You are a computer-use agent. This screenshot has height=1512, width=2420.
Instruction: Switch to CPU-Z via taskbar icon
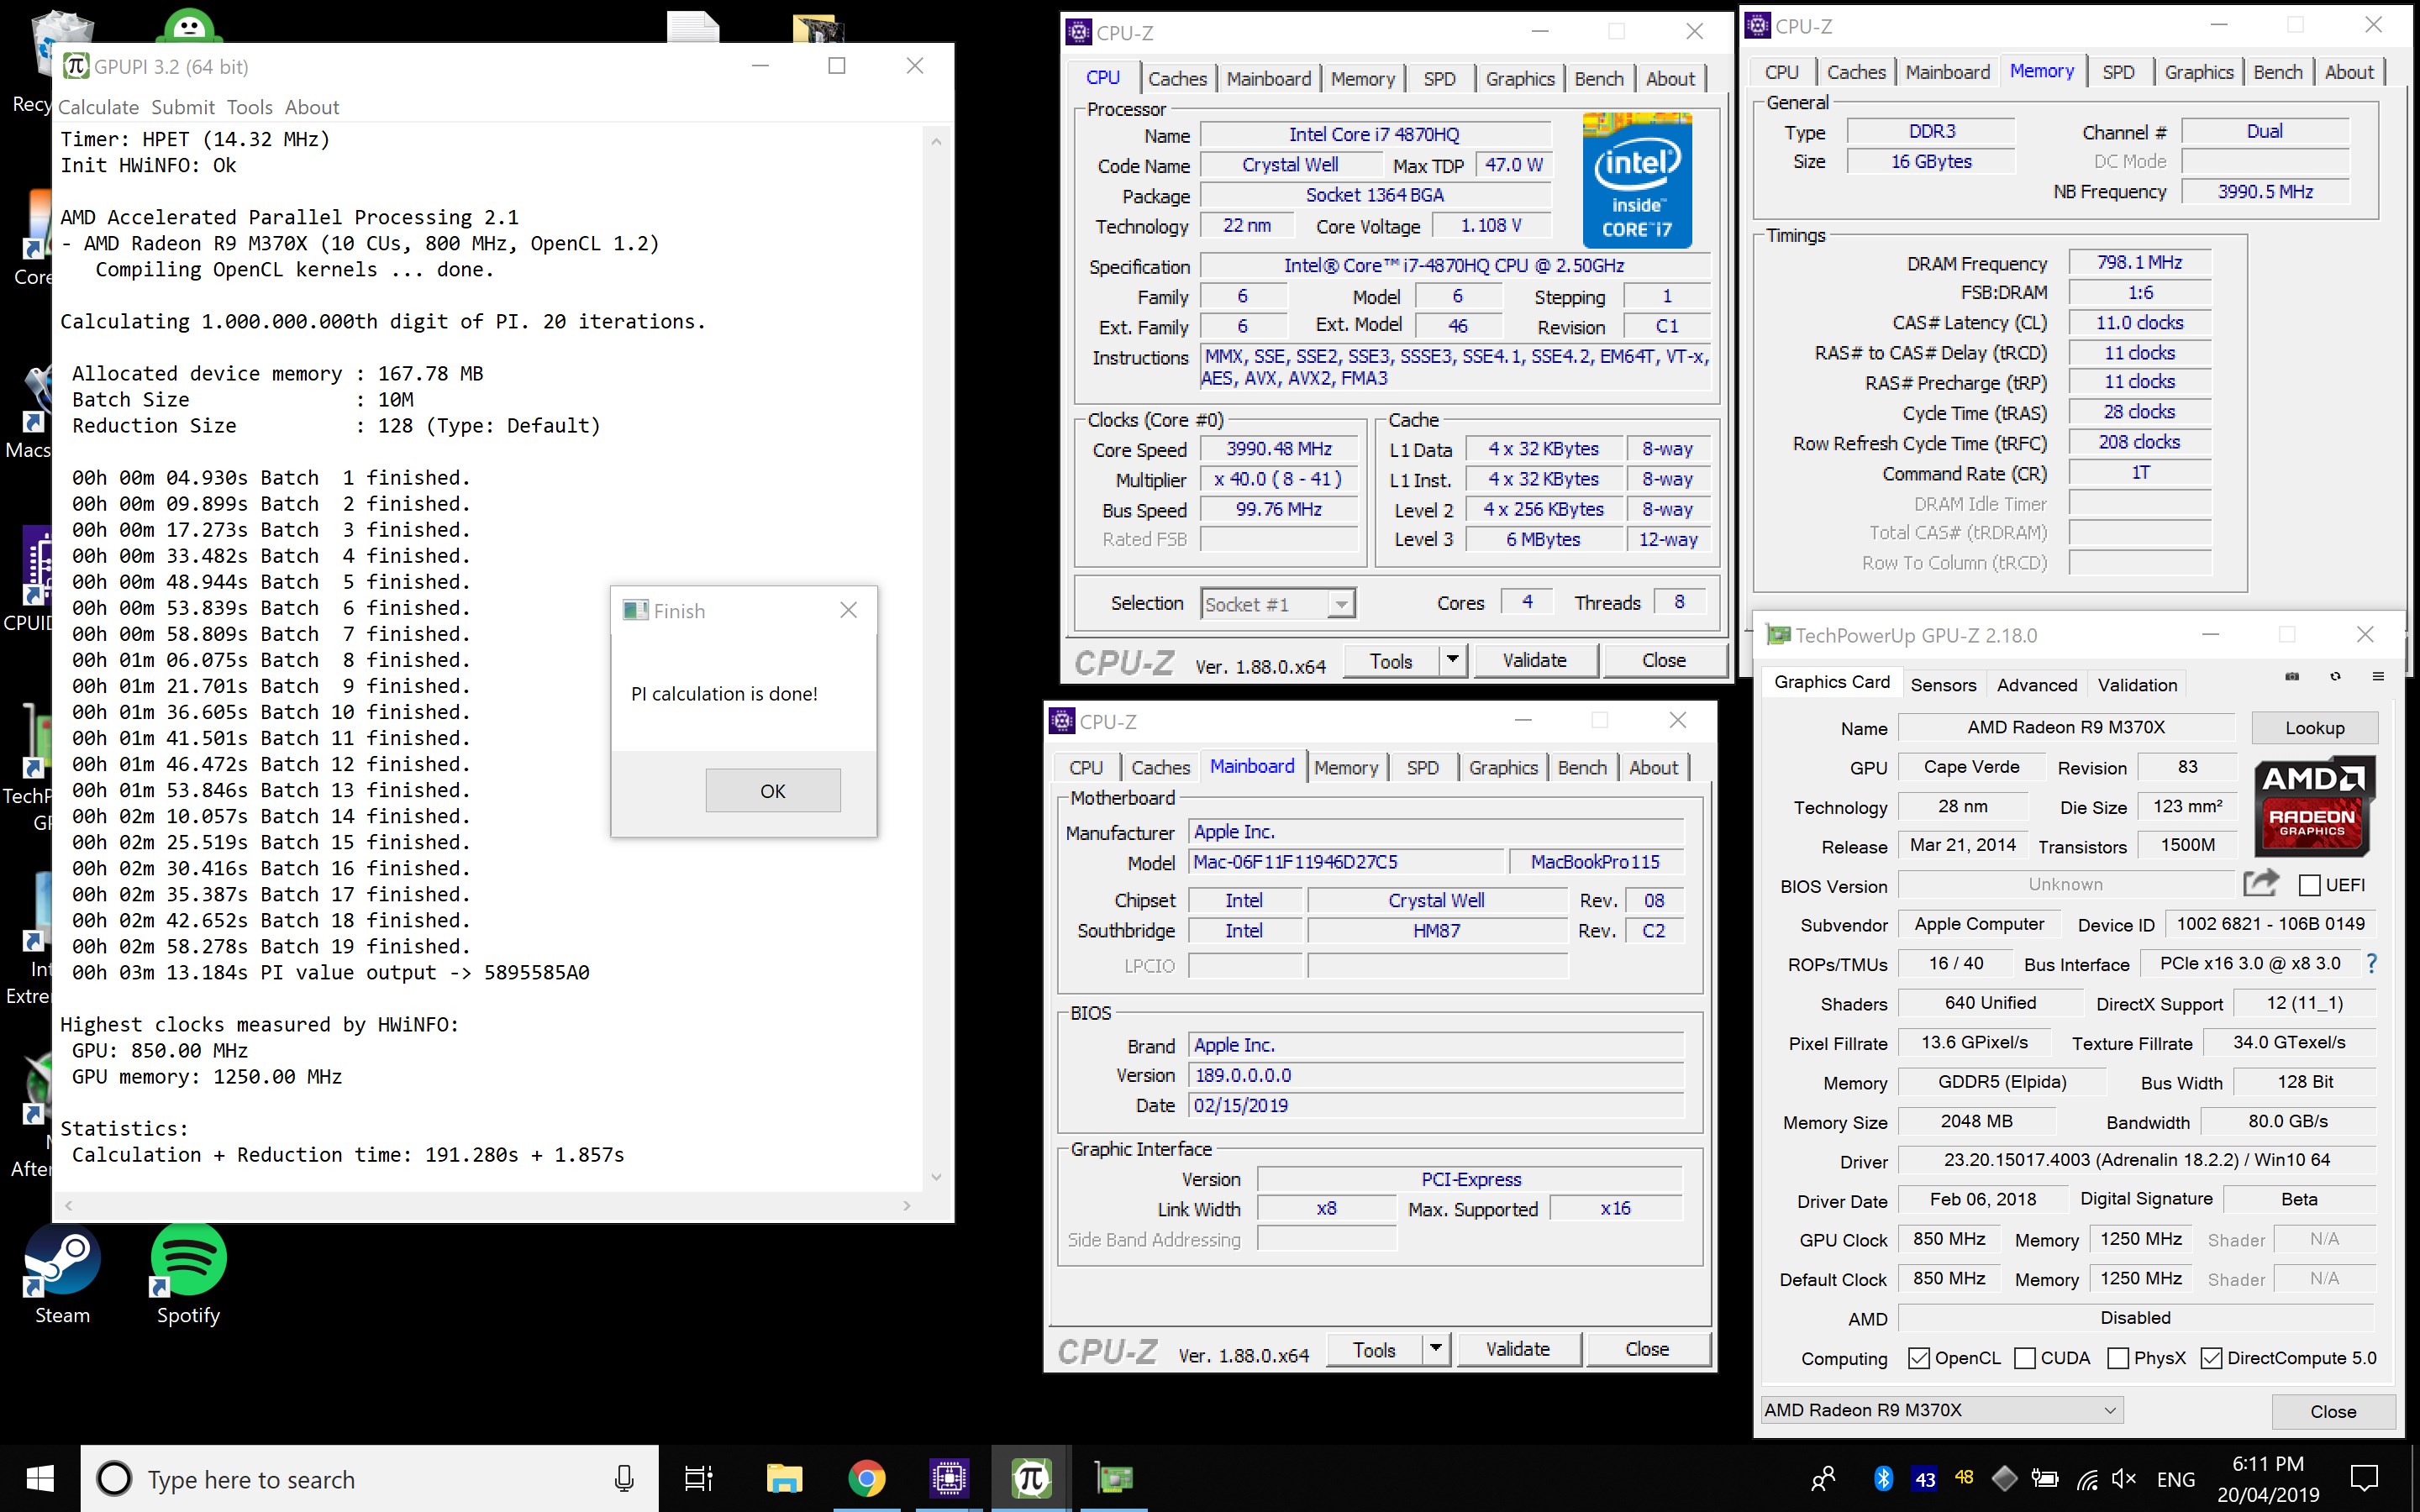(948, 1478)
